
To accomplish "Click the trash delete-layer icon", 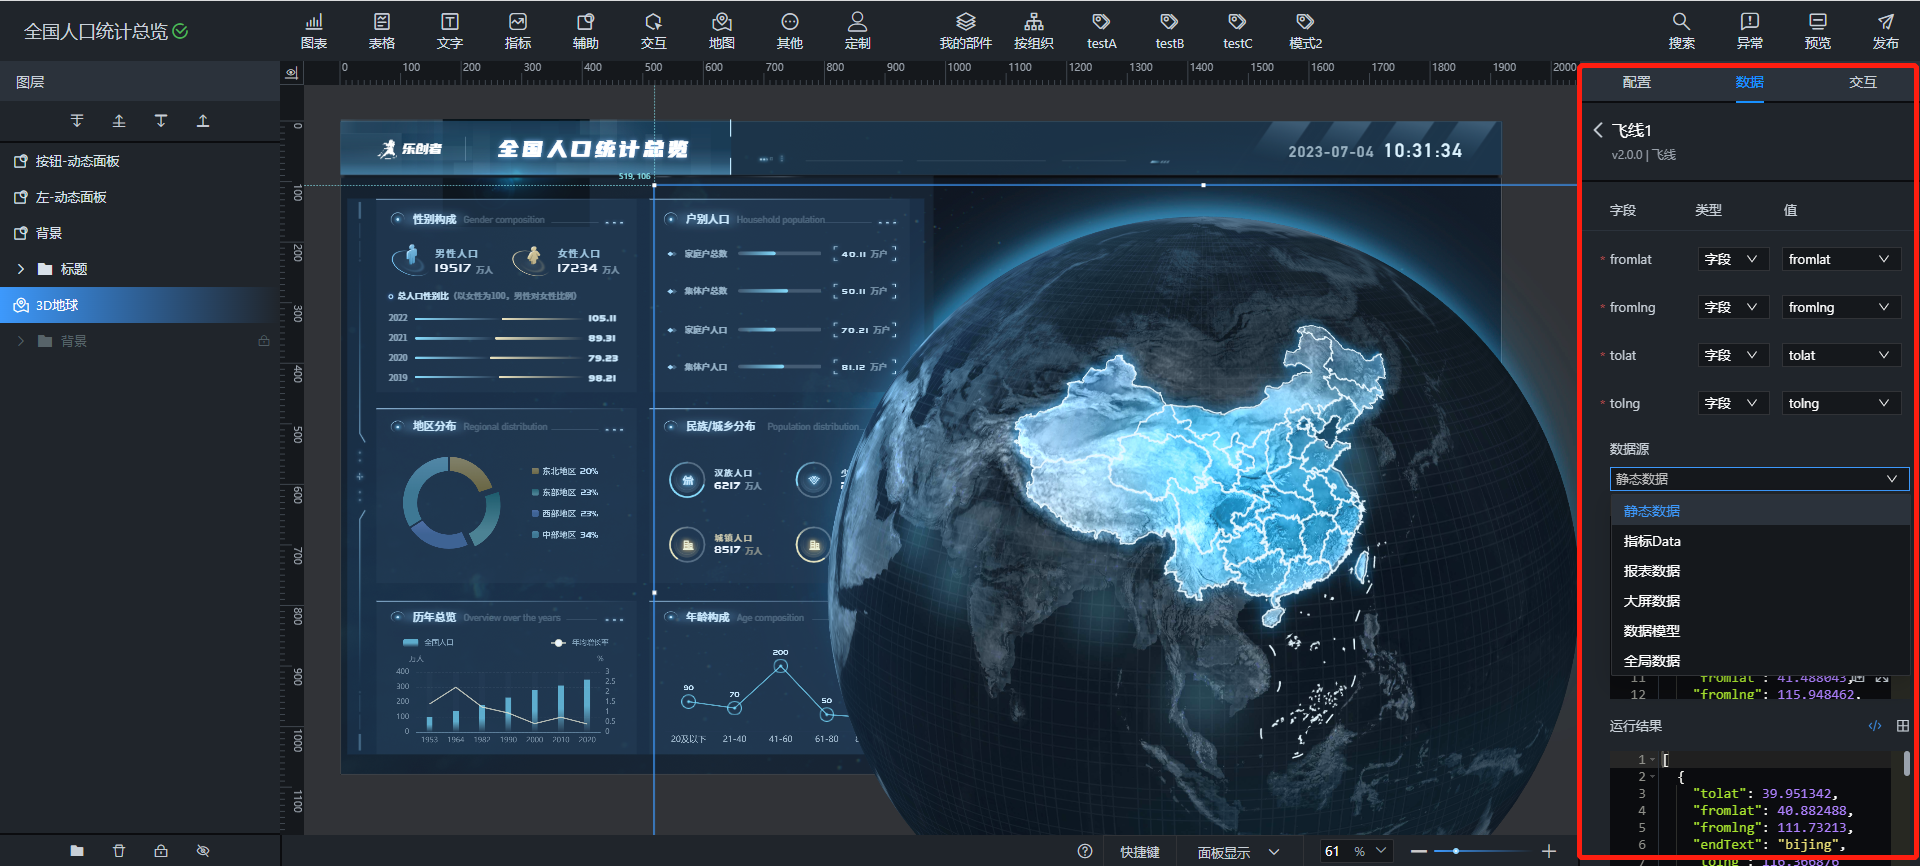I will tap(119, 851).
